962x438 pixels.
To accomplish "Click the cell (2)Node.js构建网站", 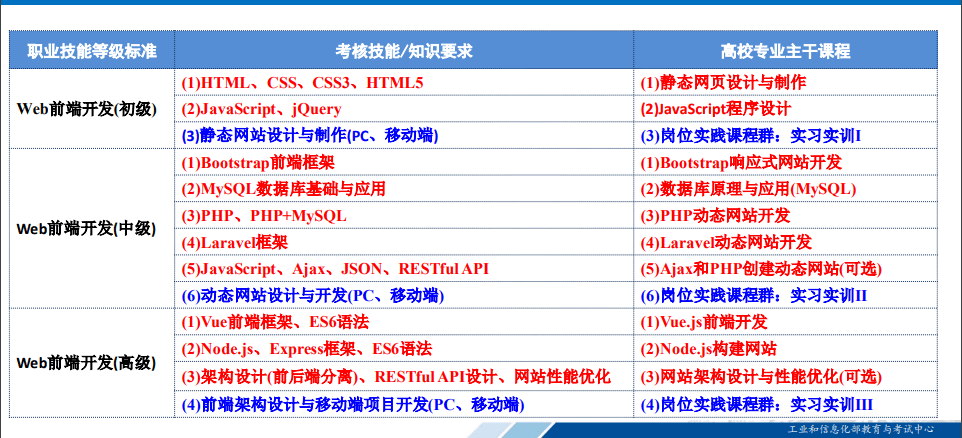I will [785, 349].
